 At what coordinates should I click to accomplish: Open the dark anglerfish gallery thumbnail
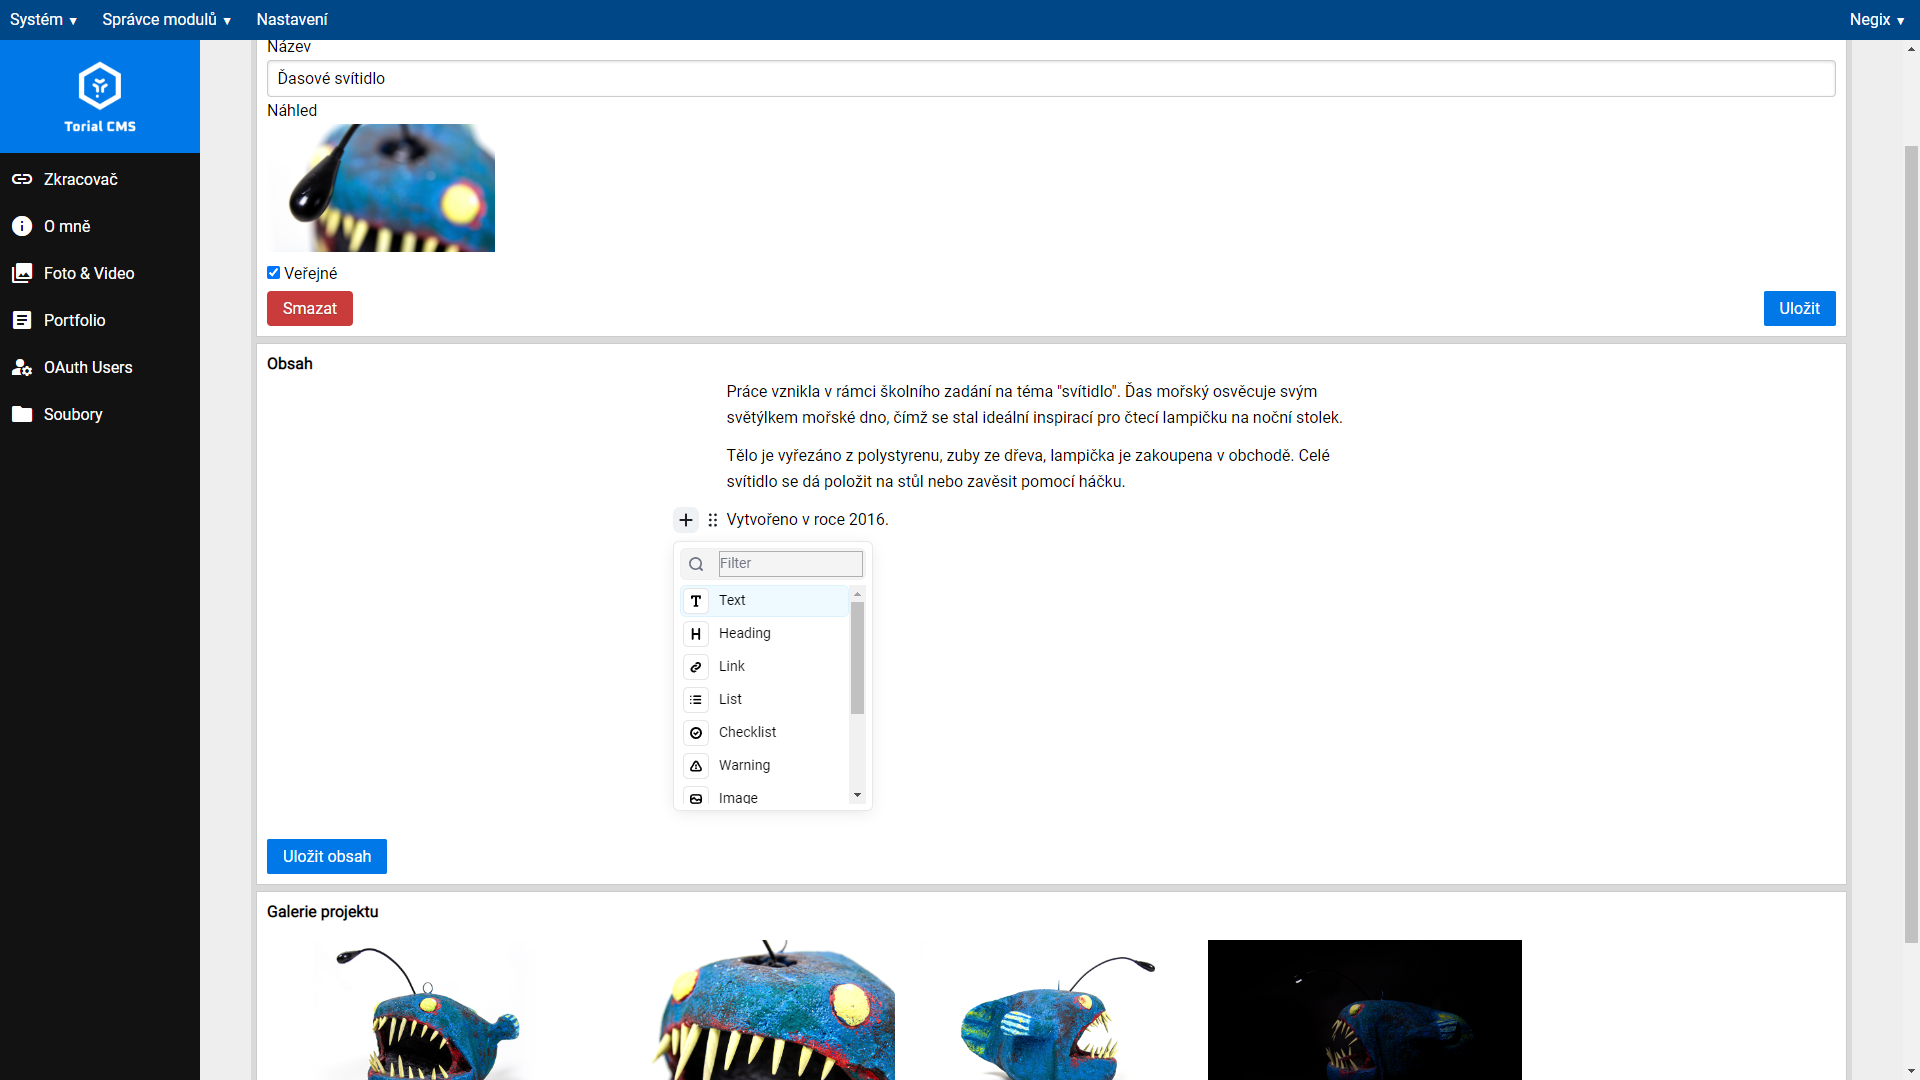(x=1364, y=1010)
